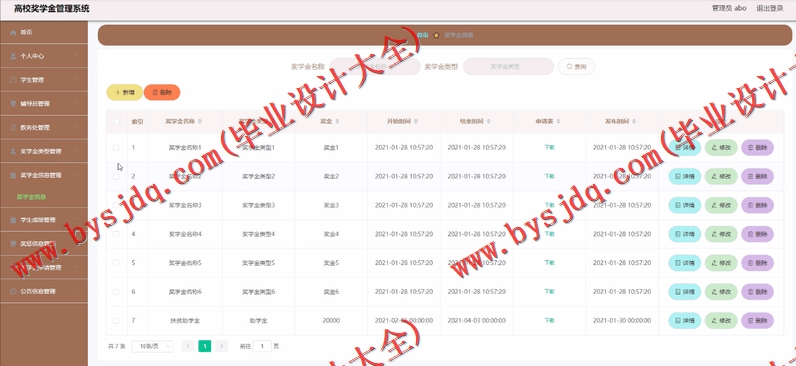This screenshot has height=366, width=796.
Task: Check the checkbox for row 7
Action: pyautogui.click(x=116, y=321)
